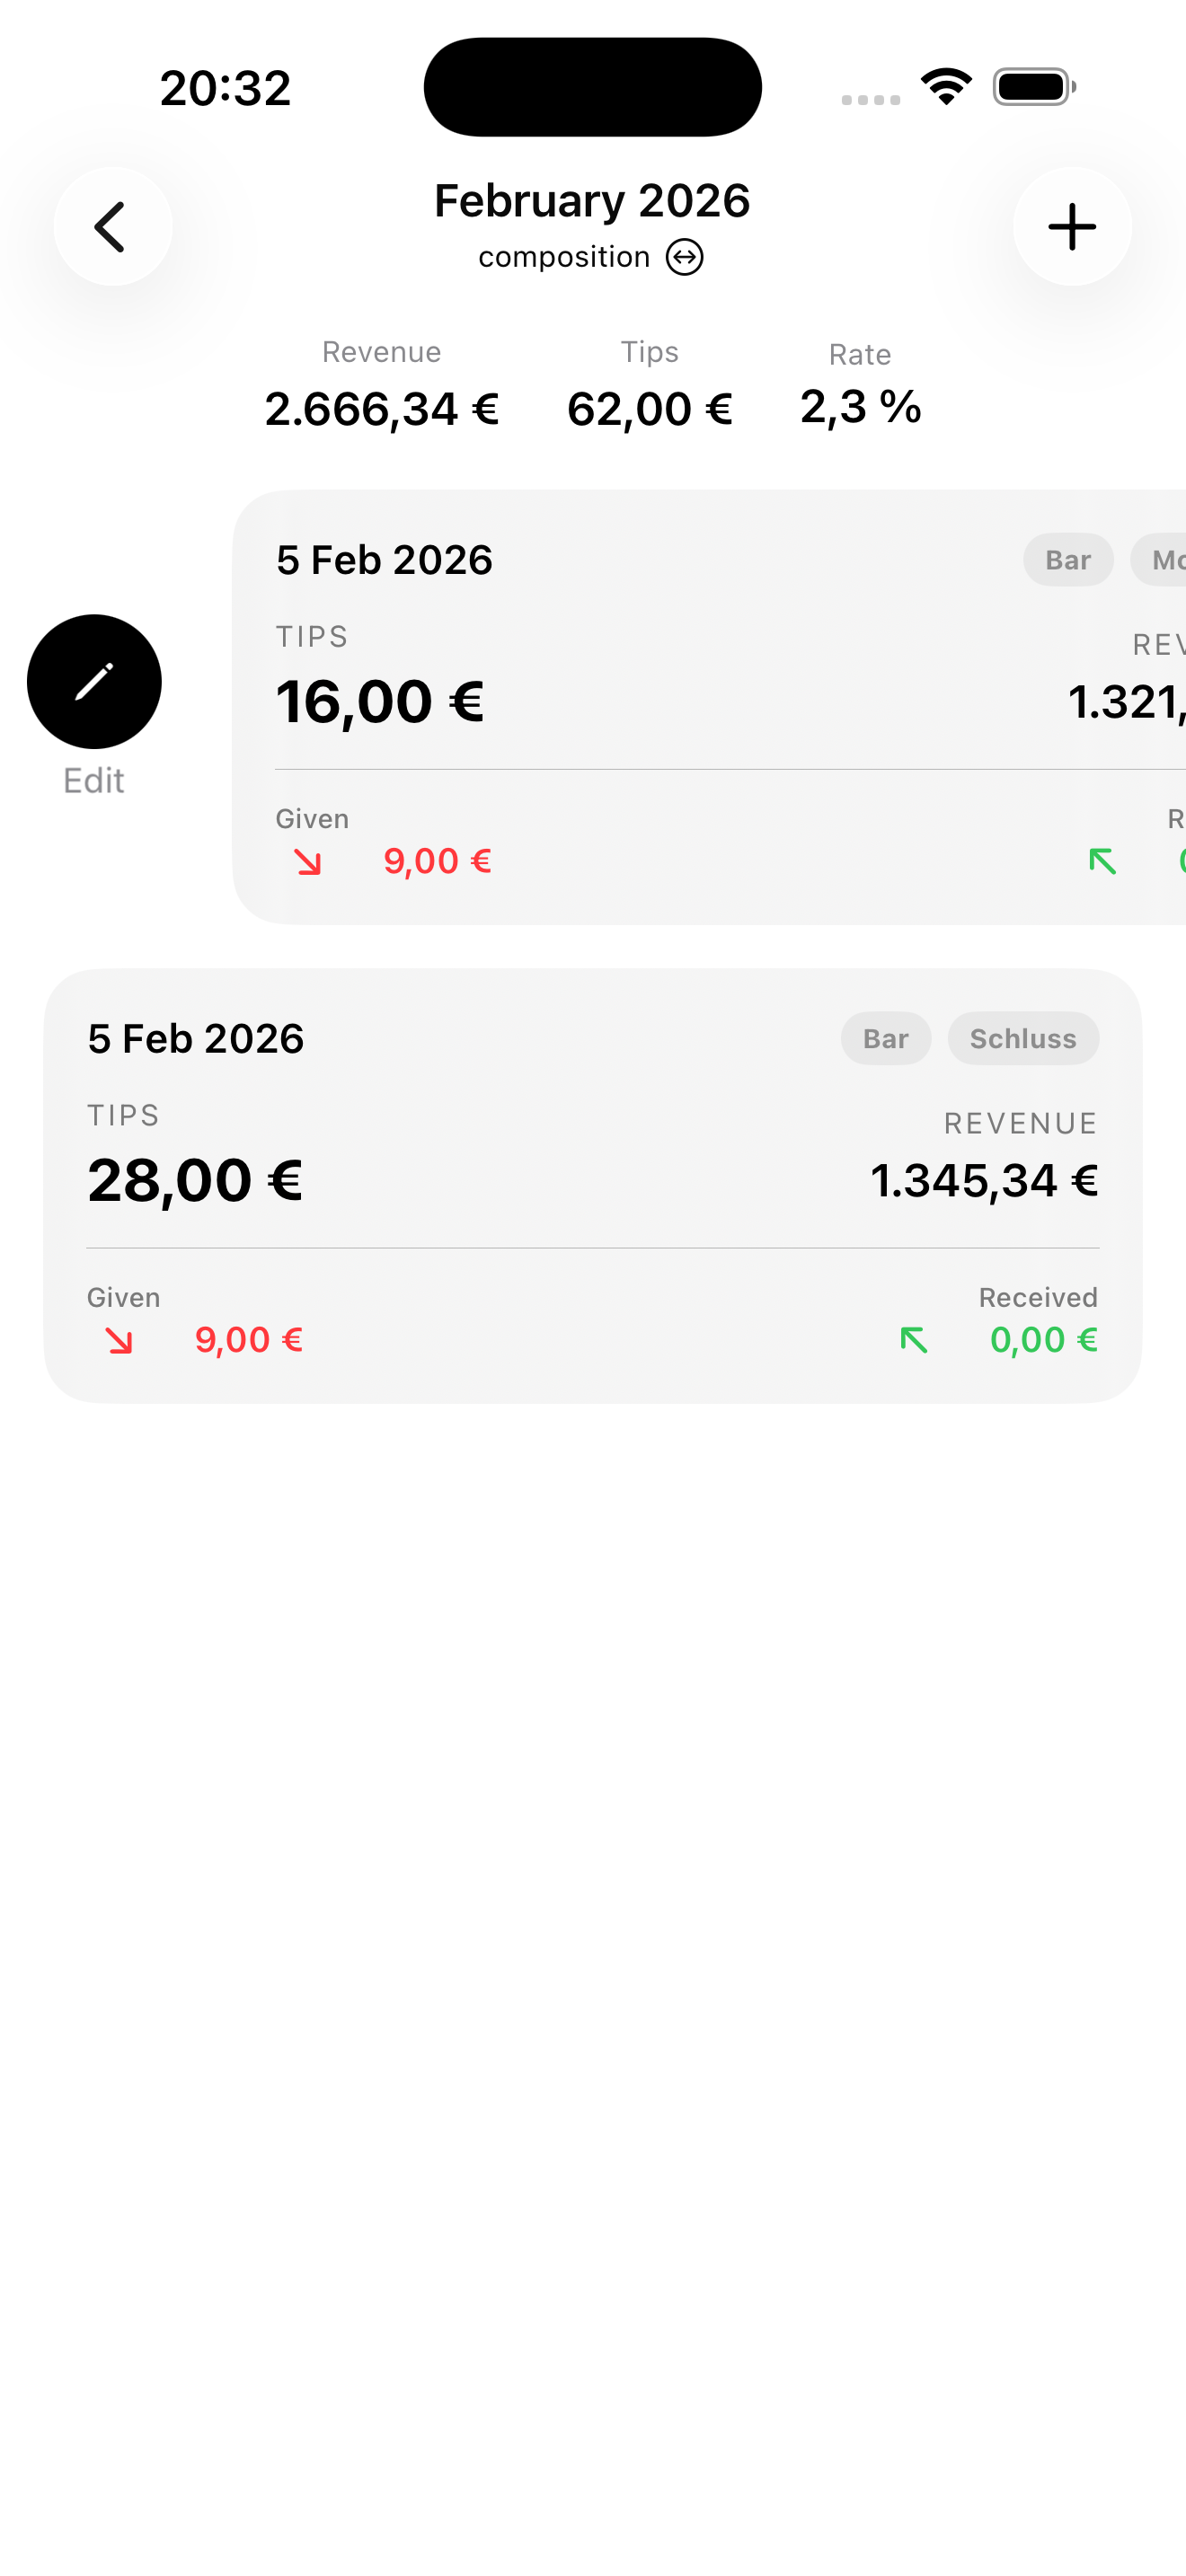This screenshot has height=2576, width=1186.
Task: Tap the back chevron button
Action: point(112,227)
